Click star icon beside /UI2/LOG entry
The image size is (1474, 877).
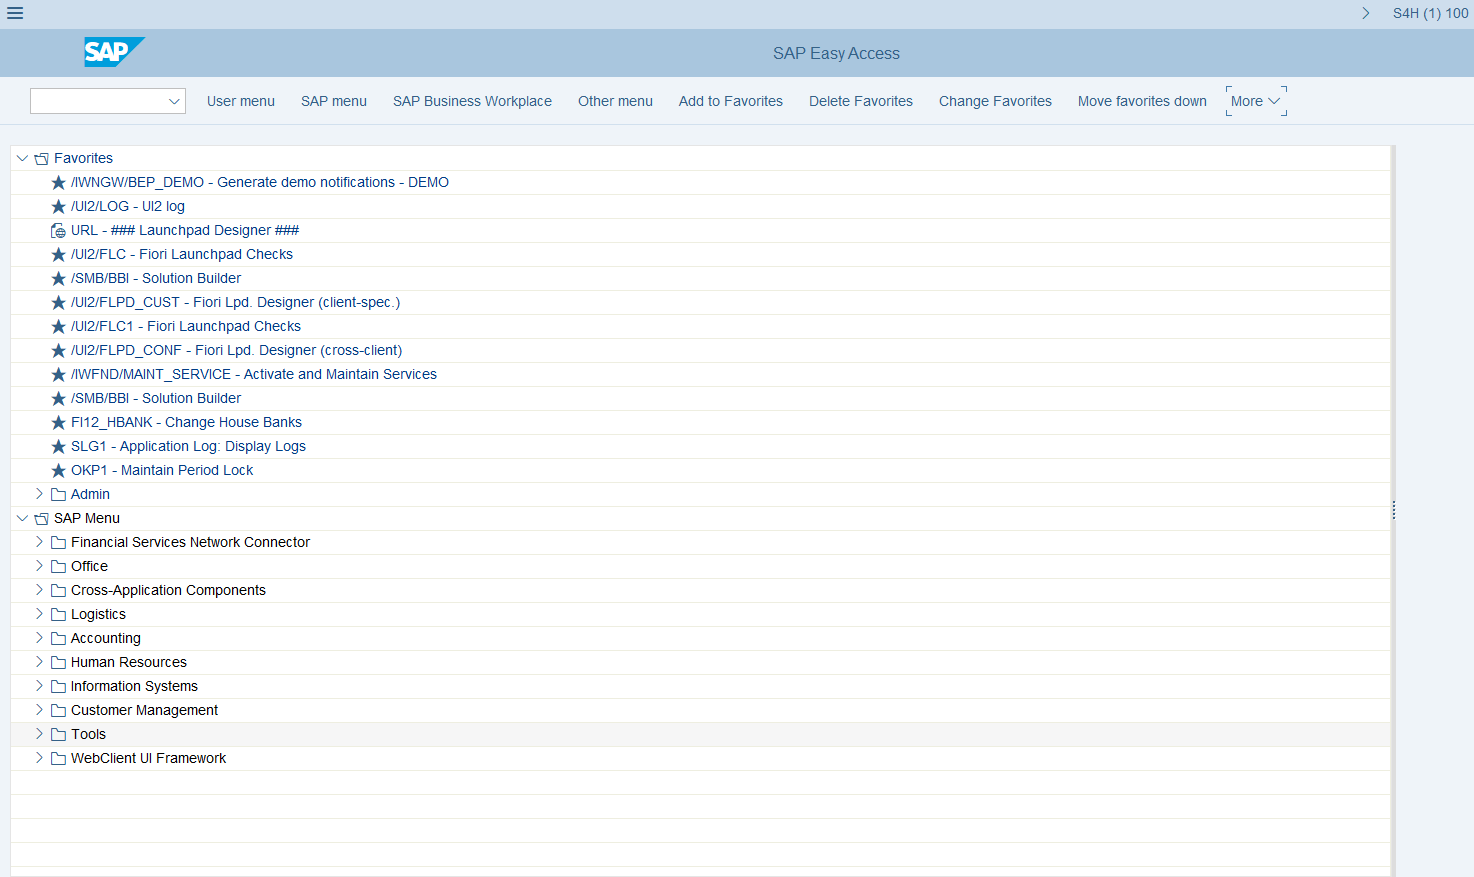tap(58, 207)
